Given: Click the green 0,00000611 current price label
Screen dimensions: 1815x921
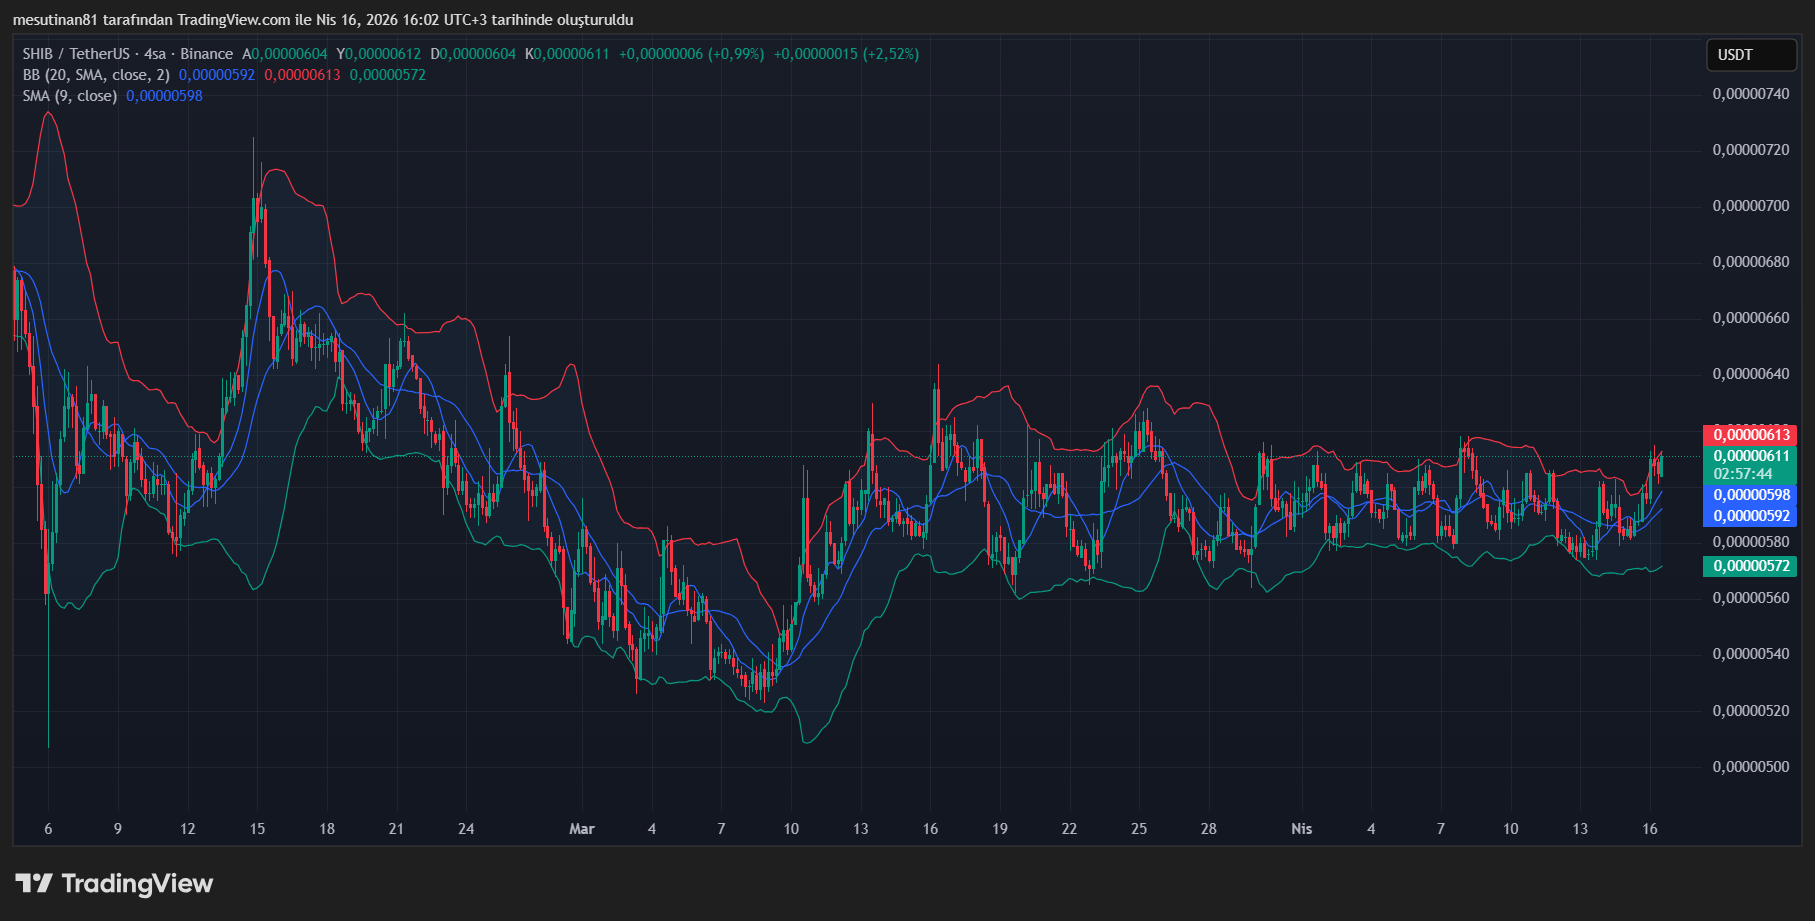Looking at the screenshot, I should pos(1750,456).
